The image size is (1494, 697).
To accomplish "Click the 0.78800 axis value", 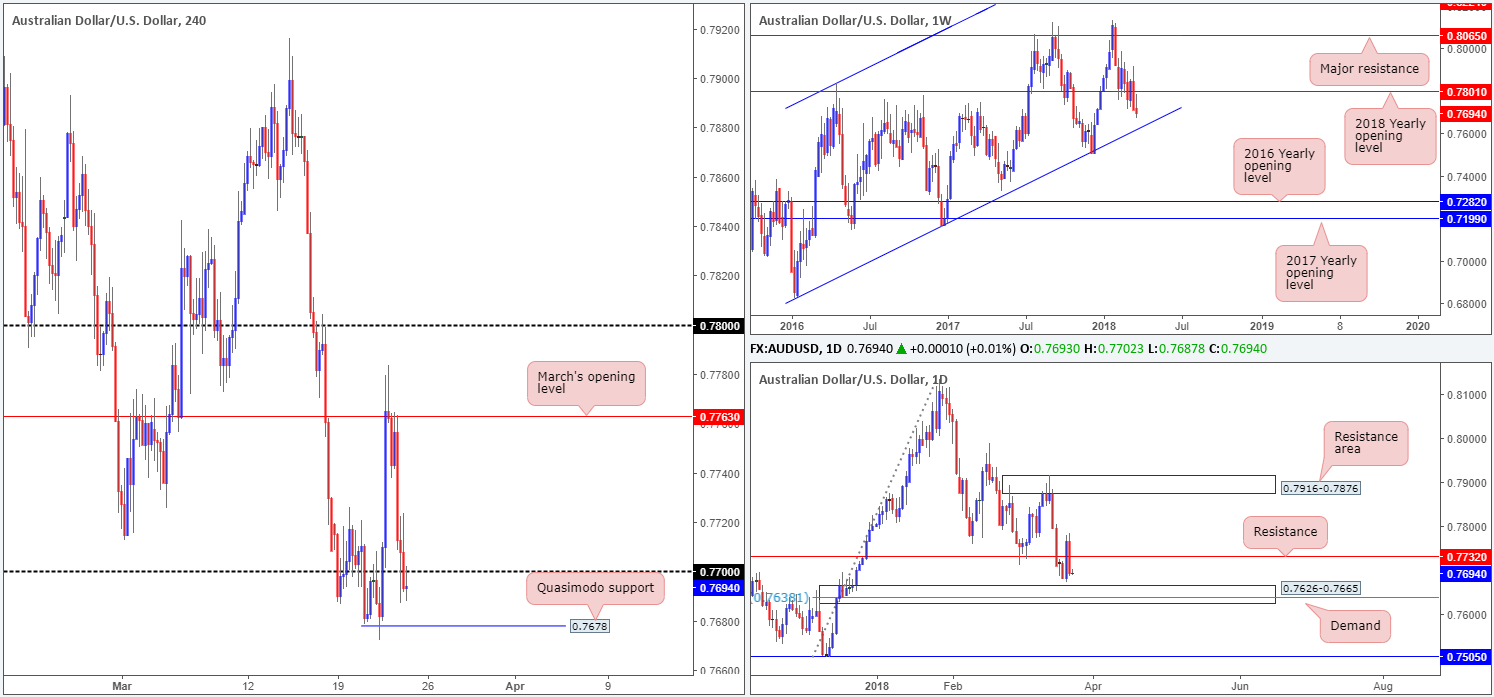I will coord(720,128).
